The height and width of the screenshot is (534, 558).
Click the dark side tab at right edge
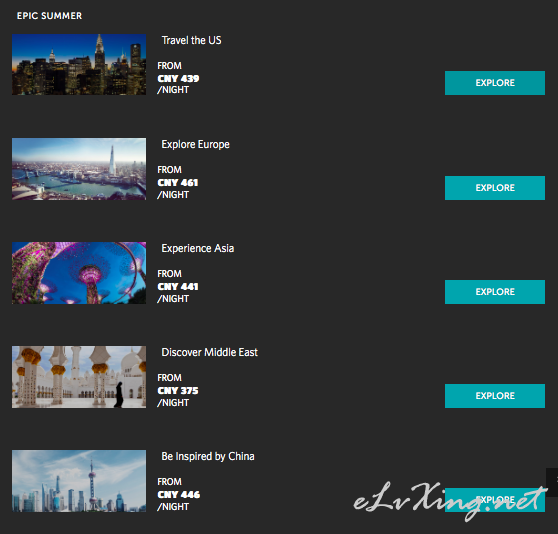click(x=552, y=482)
